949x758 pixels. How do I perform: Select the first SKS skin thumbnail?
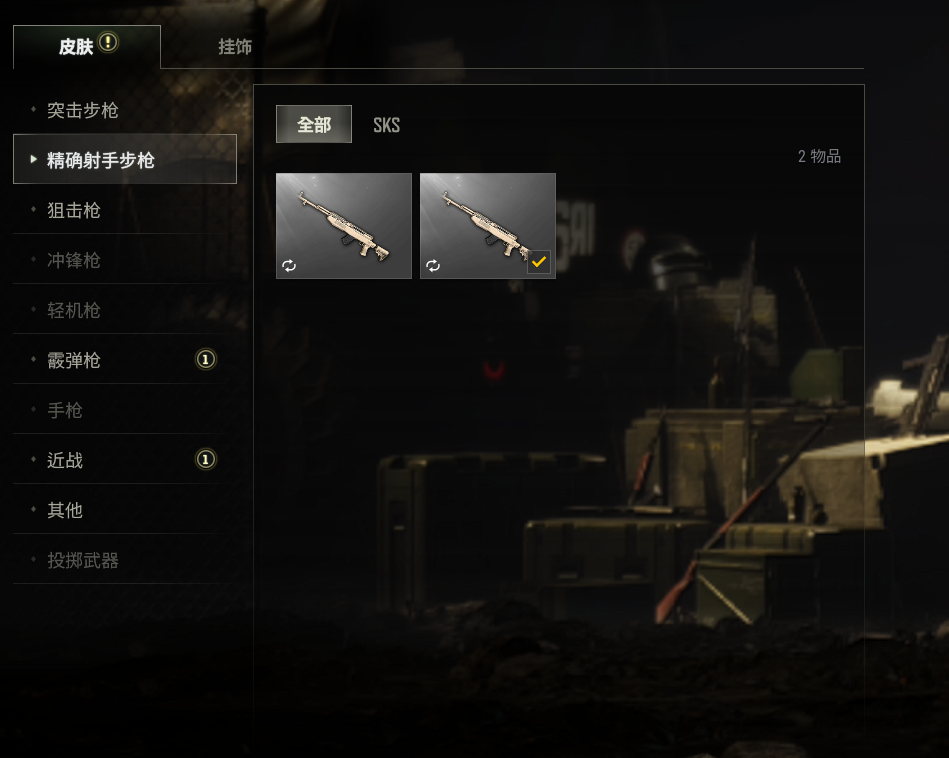tap(344, 226)
